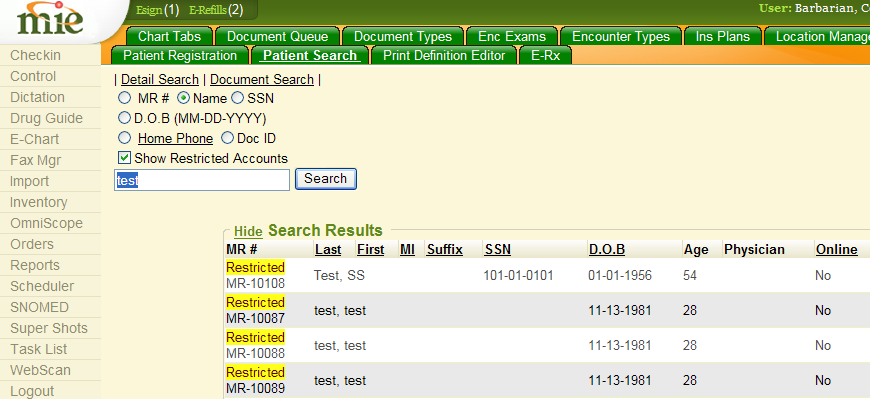This screenshot has height=399, width=870.
Task: Open the Document Search link
Action: point(262,79)
